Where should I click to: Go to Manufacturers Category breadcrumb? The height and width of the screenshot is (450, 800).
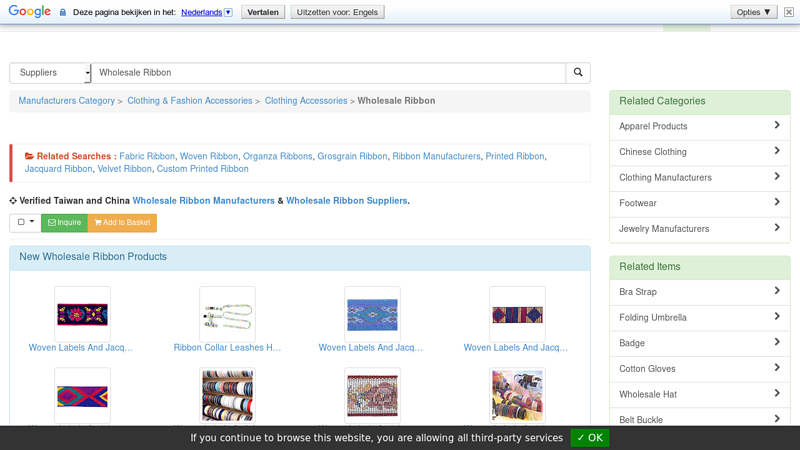tap(66, 101)
